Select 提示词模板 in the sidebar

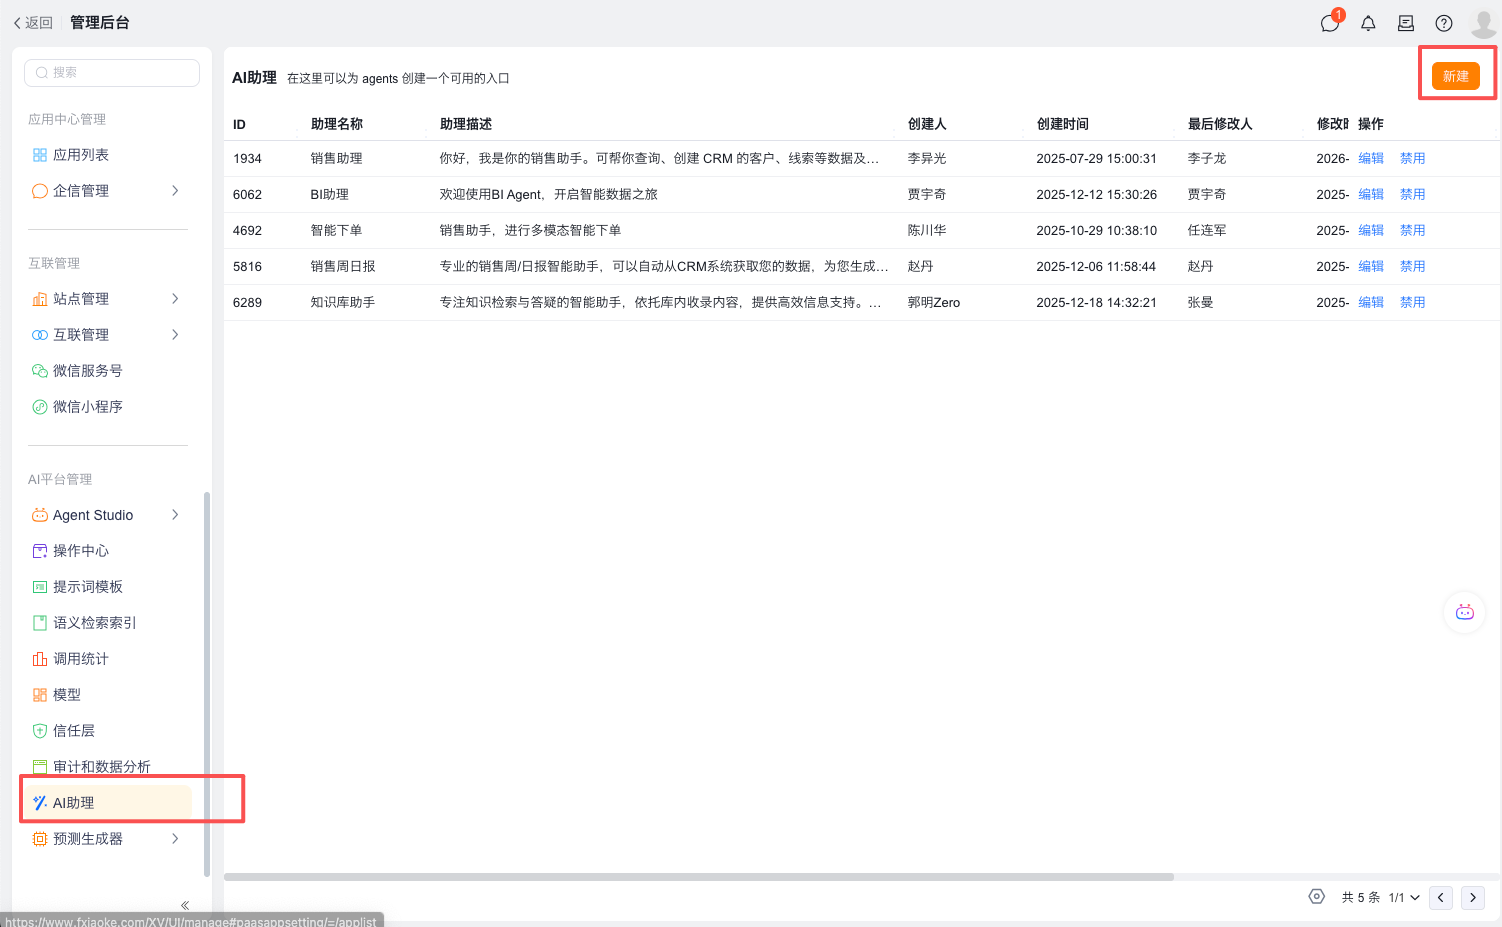click(88, 587)
